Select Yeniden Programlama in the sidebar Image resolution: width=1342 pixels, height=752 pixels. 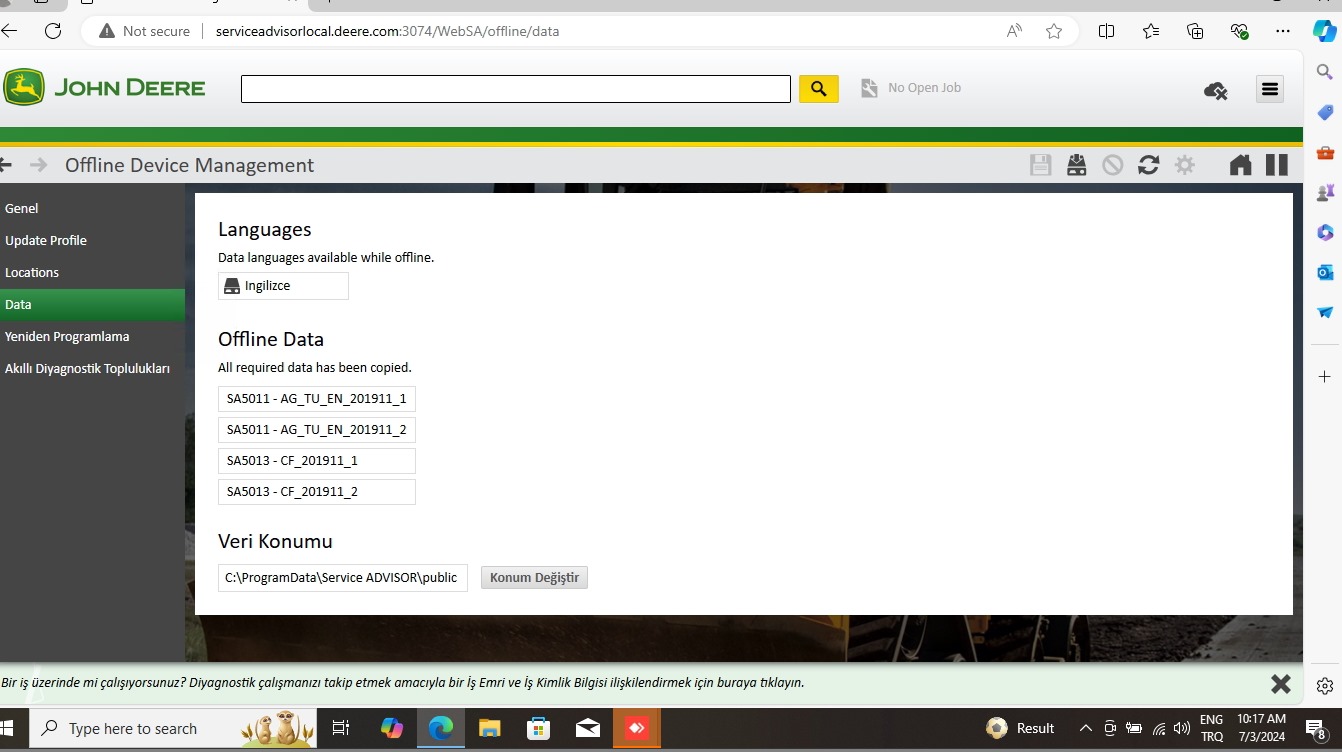click(67, 336)
